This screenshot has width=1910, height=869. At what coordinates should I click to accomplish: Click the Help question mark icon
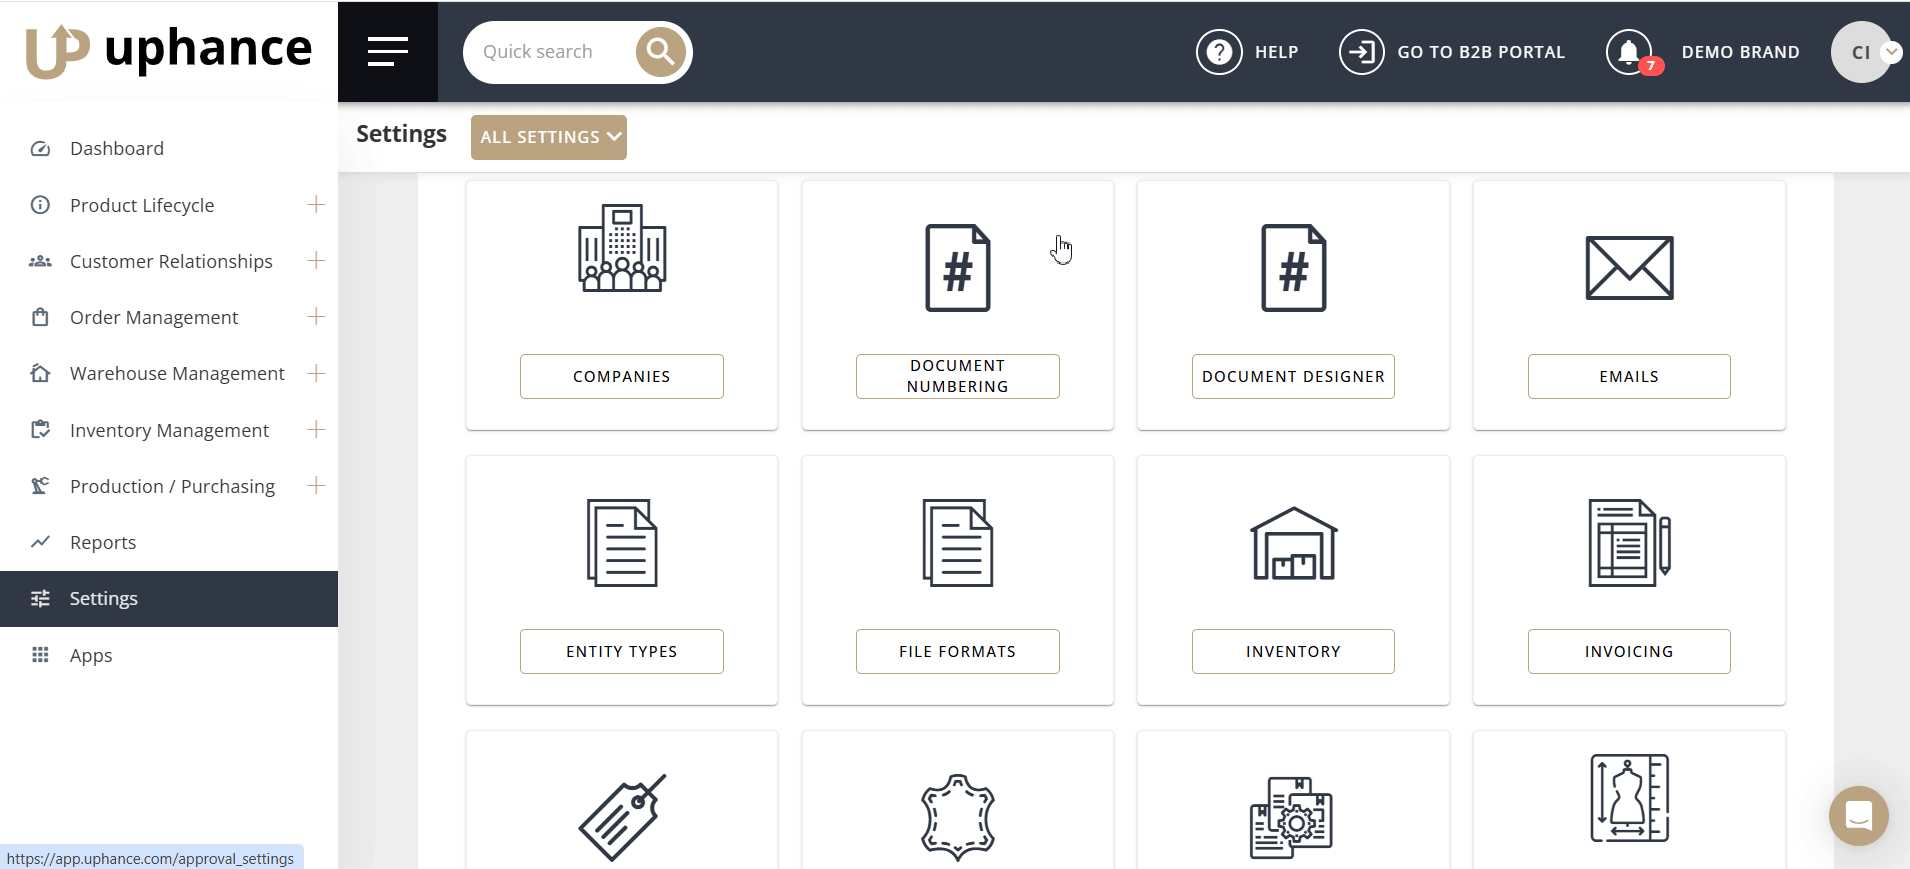click(1219, 52)
